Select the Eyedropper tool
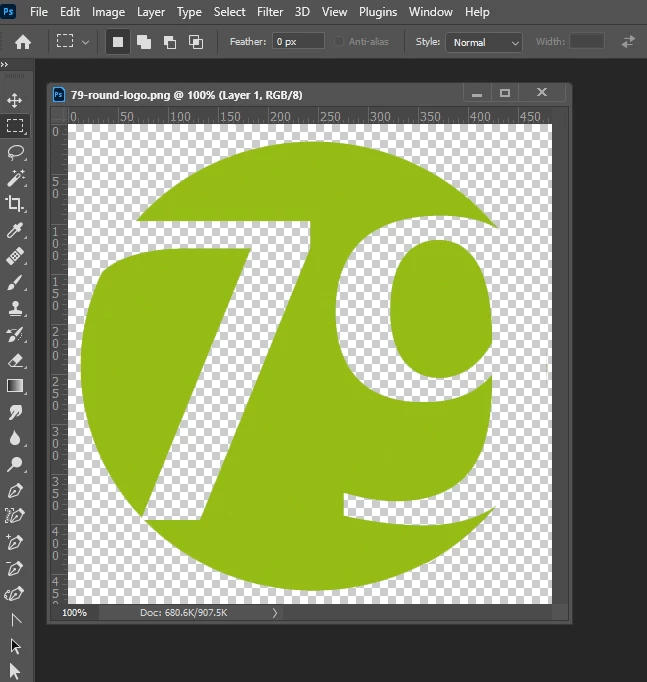This screenshot has height=682, width=647. coord(15,230)
